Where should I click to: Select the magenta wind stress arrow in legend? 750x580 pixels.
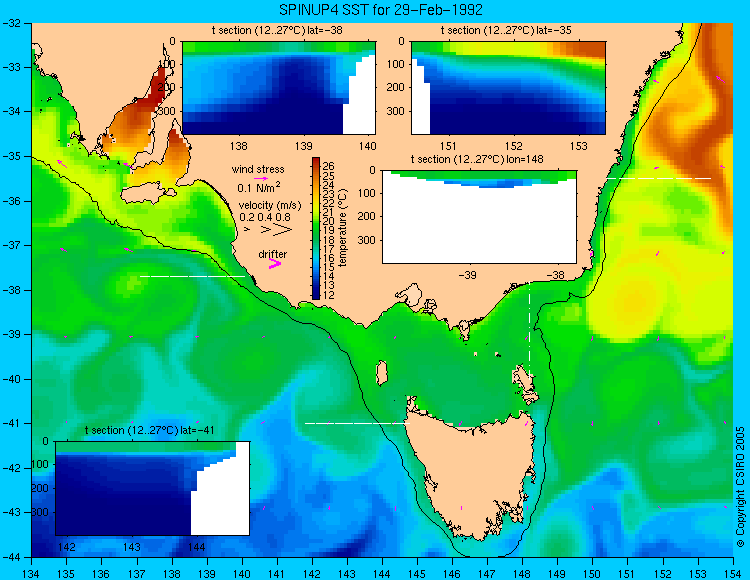261,178
